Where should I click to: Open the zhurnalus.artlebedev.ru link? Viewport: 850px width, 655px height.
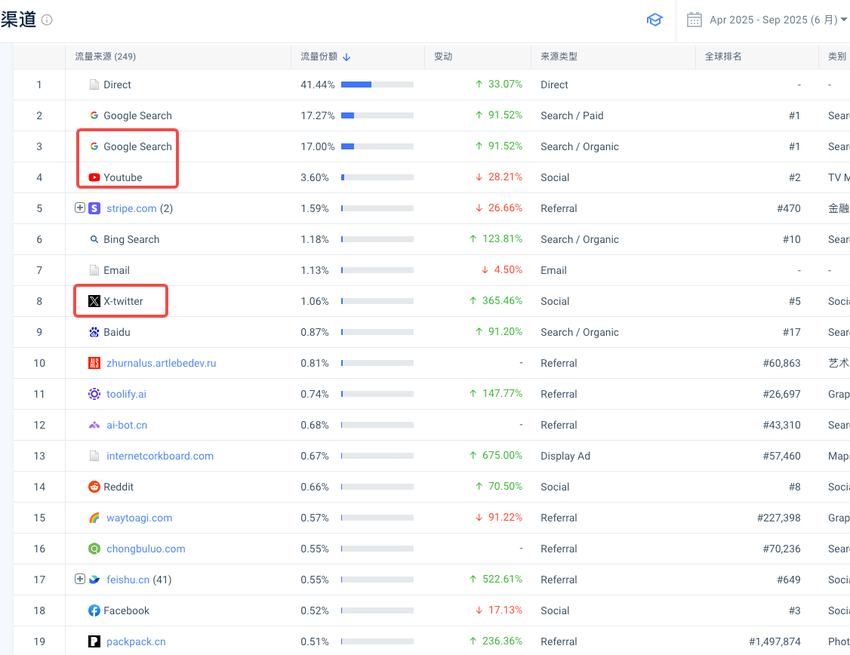(161, 363)
